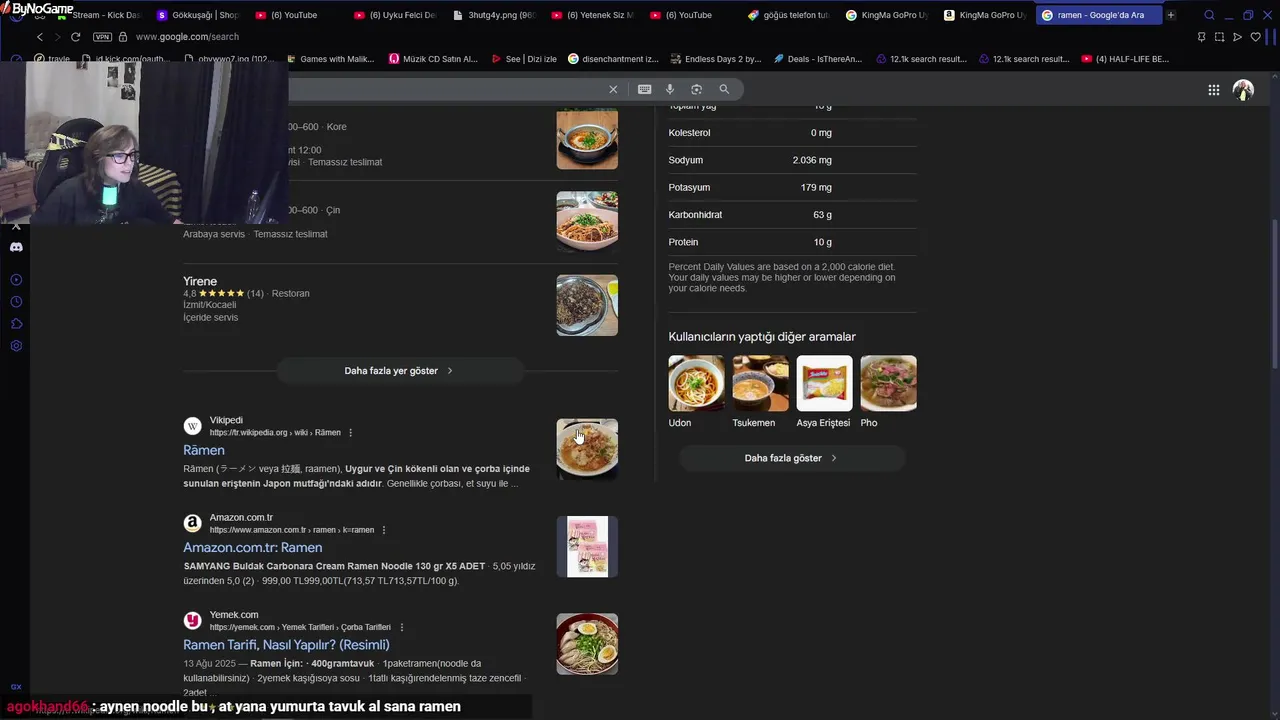The image size is (1280, 720).
Task: Open the Player icon in the sidebar
Action: pos(16,280)
